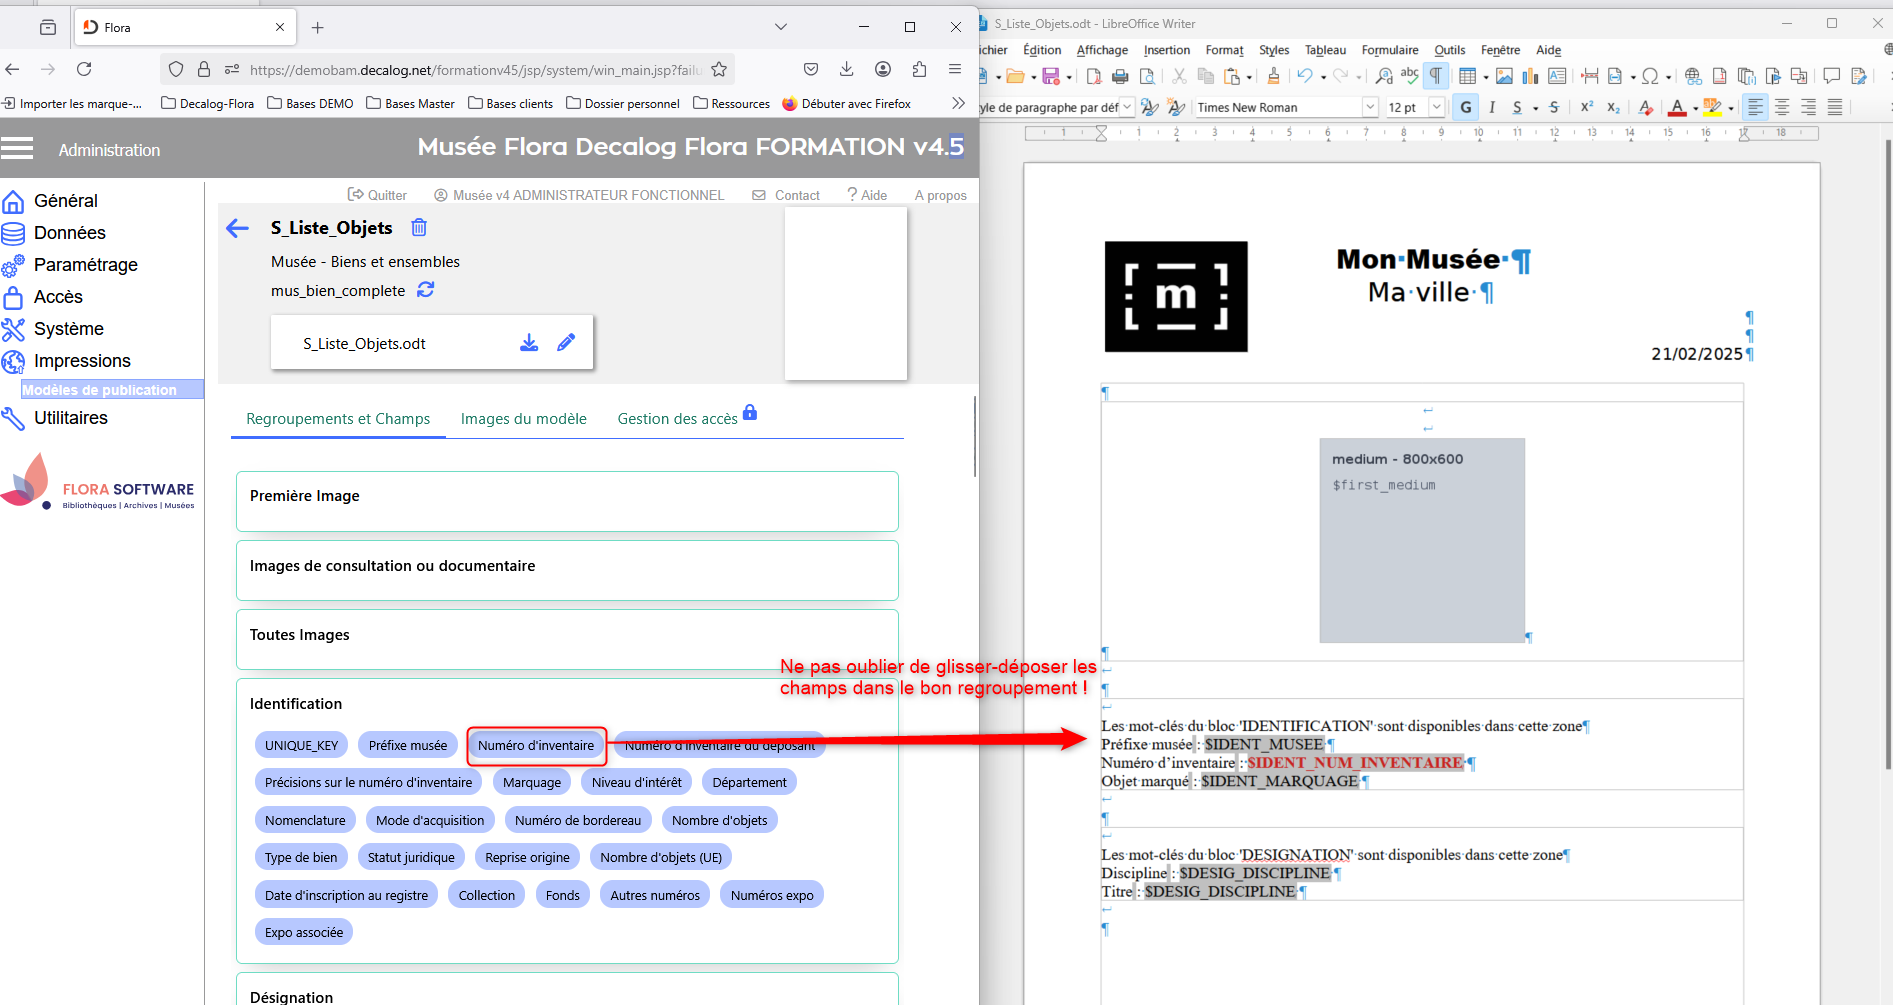The width and height of the screenshot is (1893, 1005).
Task: Click the refresh icon beside mus_bien_complete
Action: coord(426,290)
